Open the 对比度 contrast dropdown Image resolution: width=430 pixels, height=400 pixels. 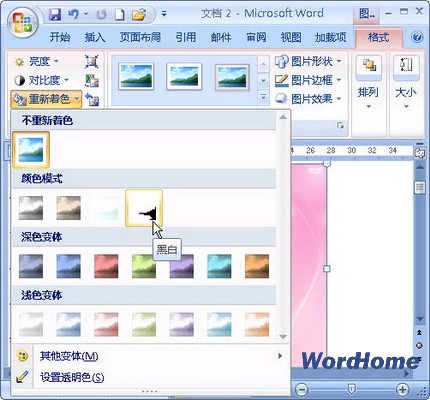point(42,80)
